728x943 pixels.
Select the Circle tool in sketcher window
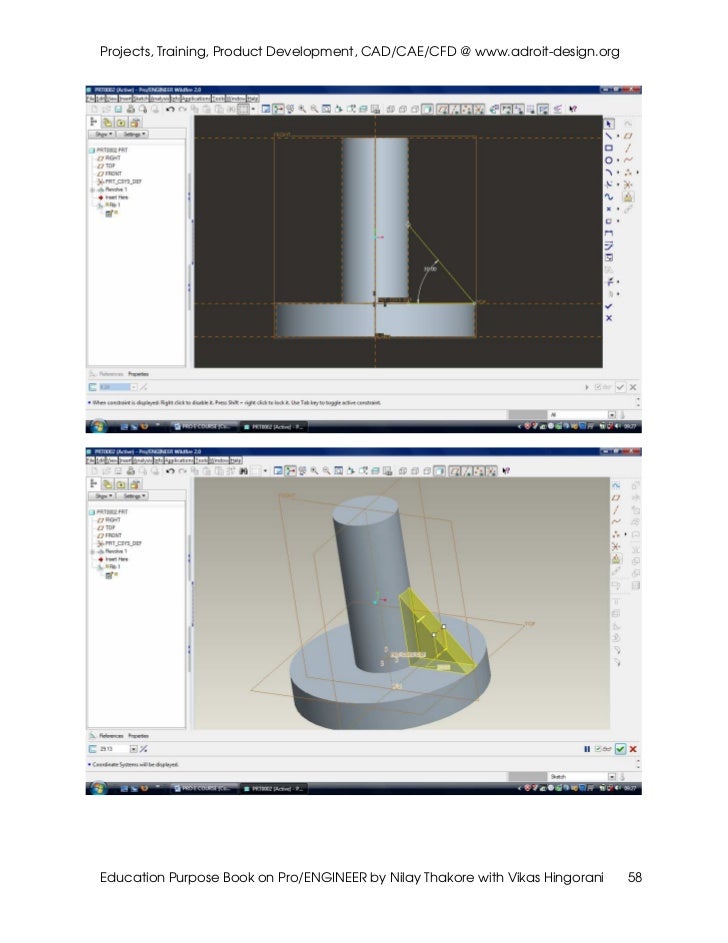tap(609, 160)
